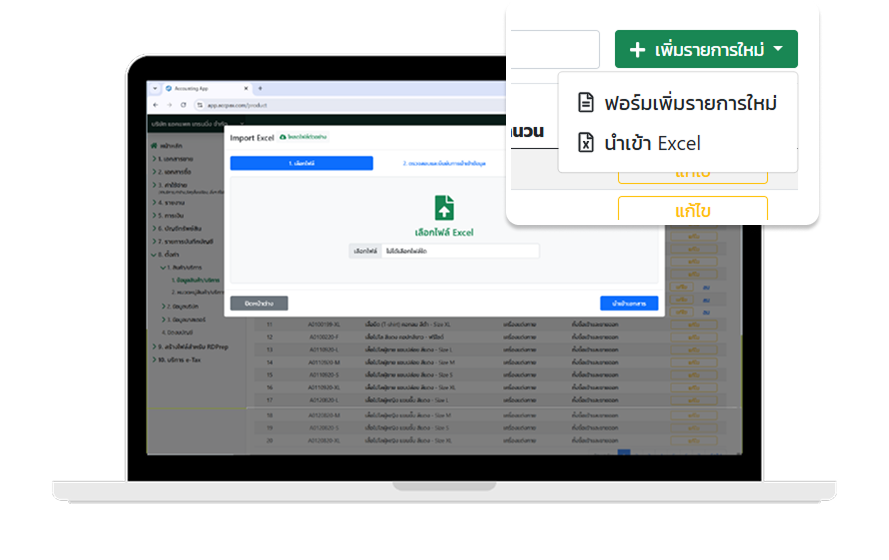Image resolution: width=889 pixels, height=560 pixels.
Task: Click the browser forward arrow
Action: (170, 105)
